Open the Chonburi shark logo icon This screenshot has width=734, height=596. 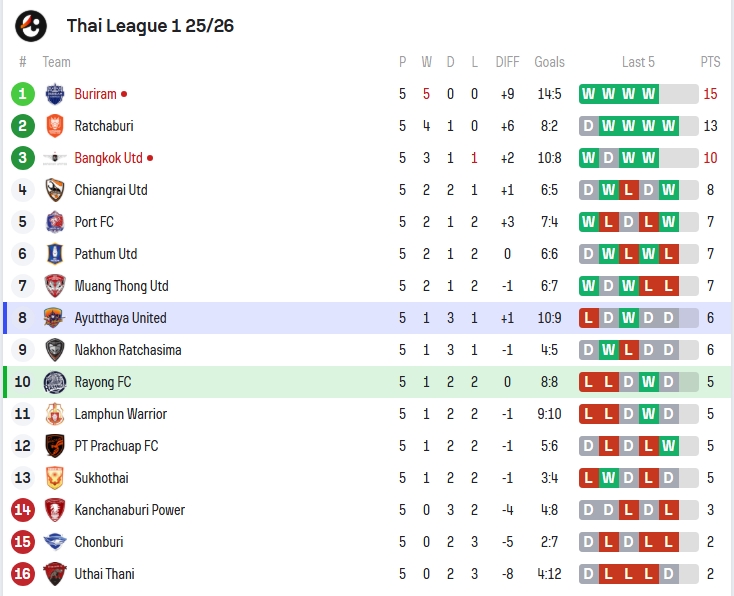55,542
